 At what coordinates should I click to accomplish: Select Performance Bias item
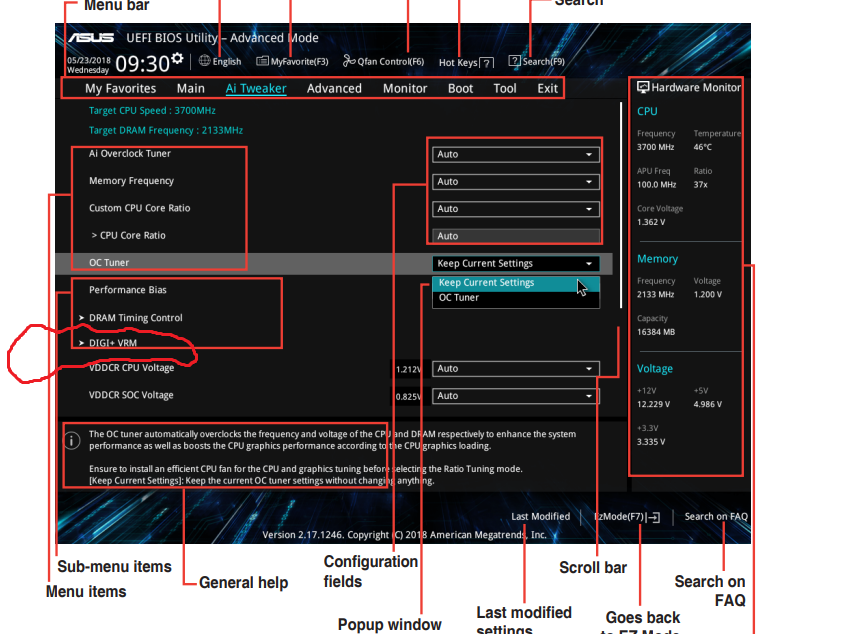(x=127, y=290)
